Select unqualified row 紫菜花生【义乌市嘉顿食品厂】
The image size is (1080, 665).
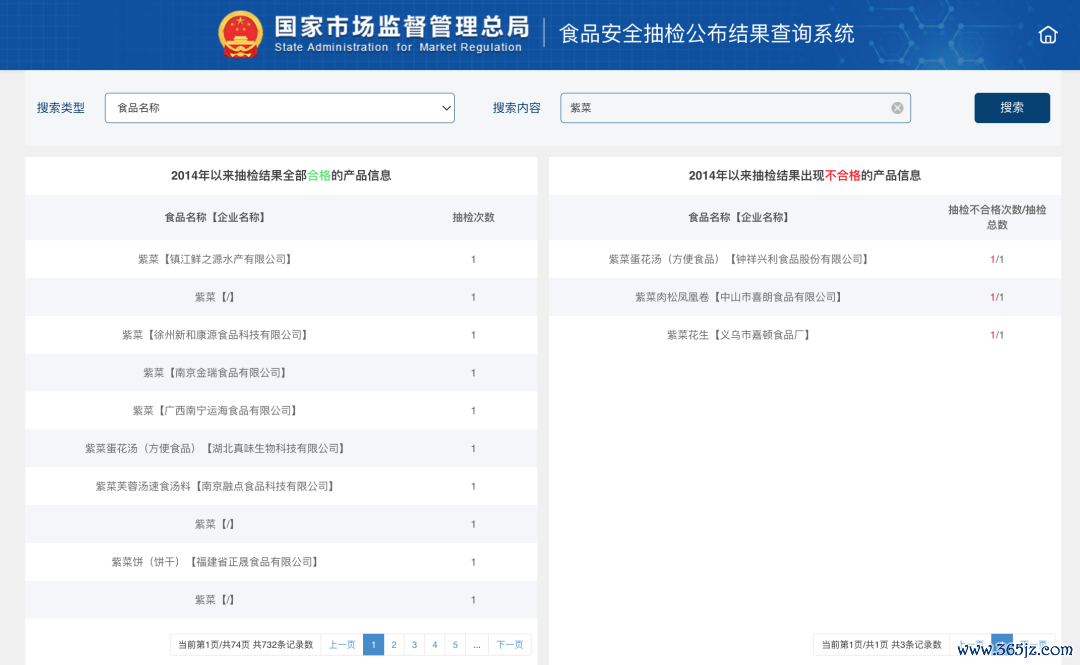[x=804, y=335]
